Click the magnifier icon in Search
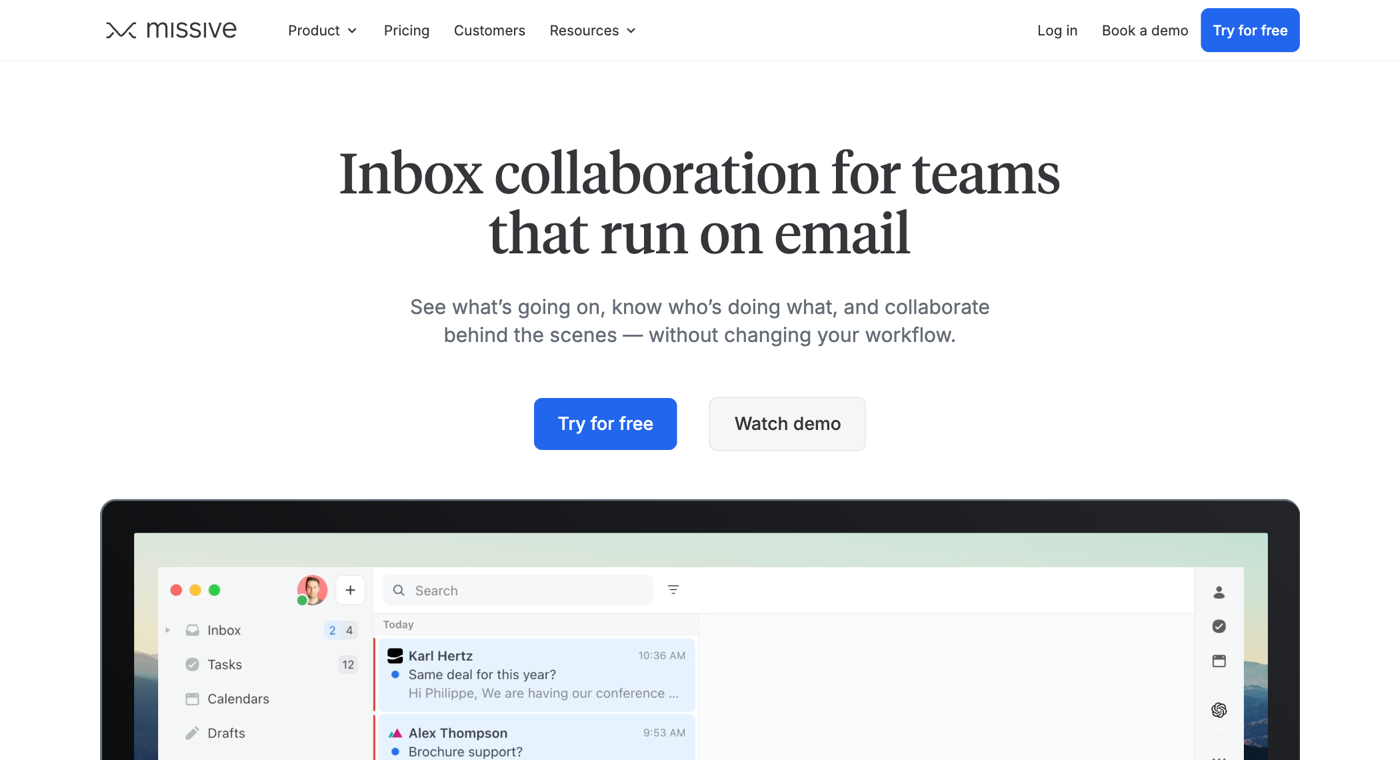Screen dimensions: 1400x760 [x=399, y=591]
